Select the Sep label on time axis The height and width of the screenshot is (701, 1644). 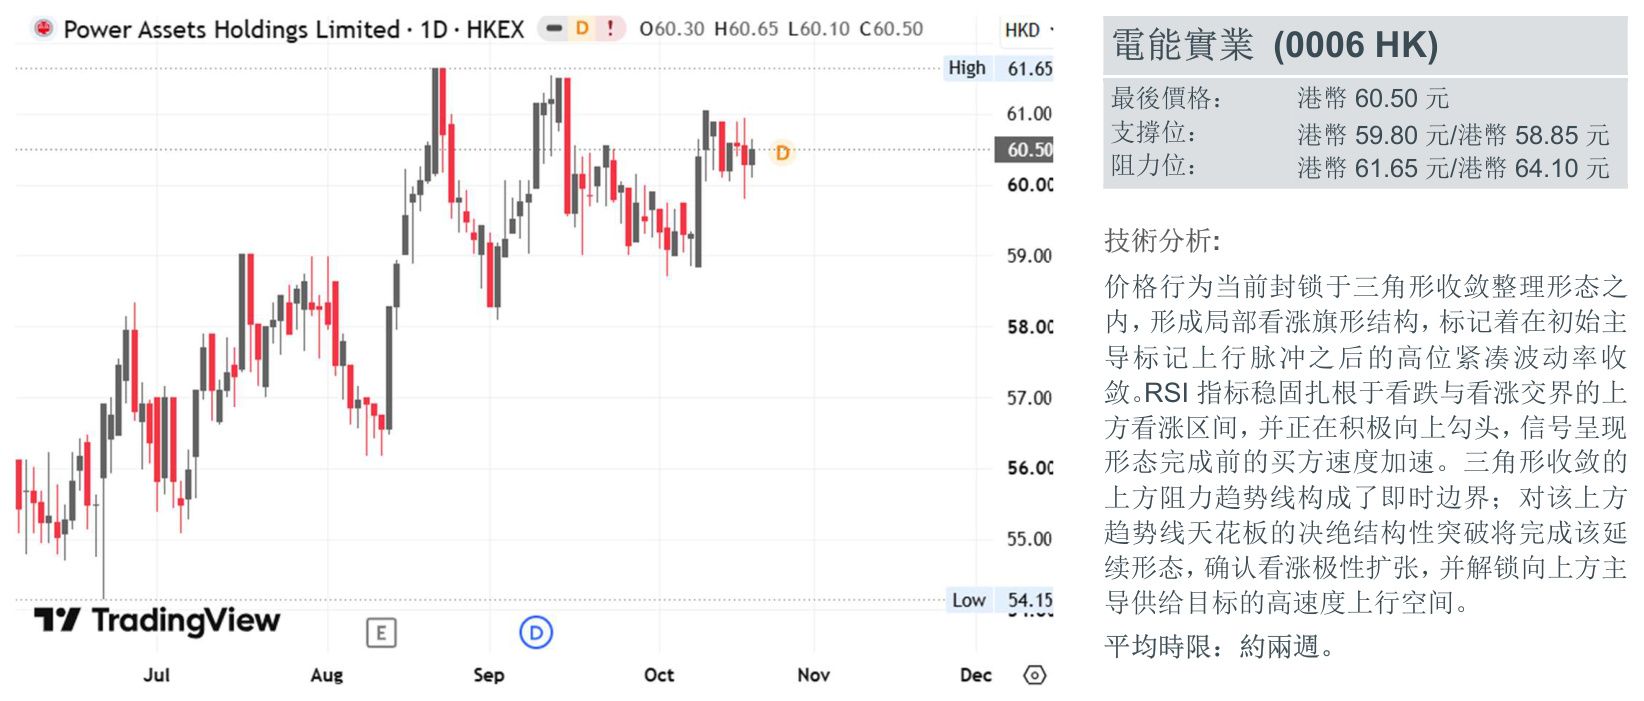point(488,675)
